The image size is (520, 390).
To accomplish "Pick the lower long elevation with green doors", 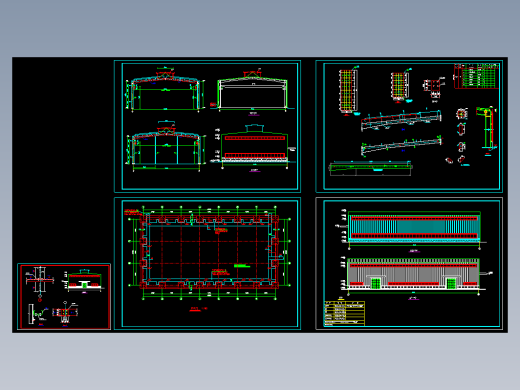I will tap(413, 274).
